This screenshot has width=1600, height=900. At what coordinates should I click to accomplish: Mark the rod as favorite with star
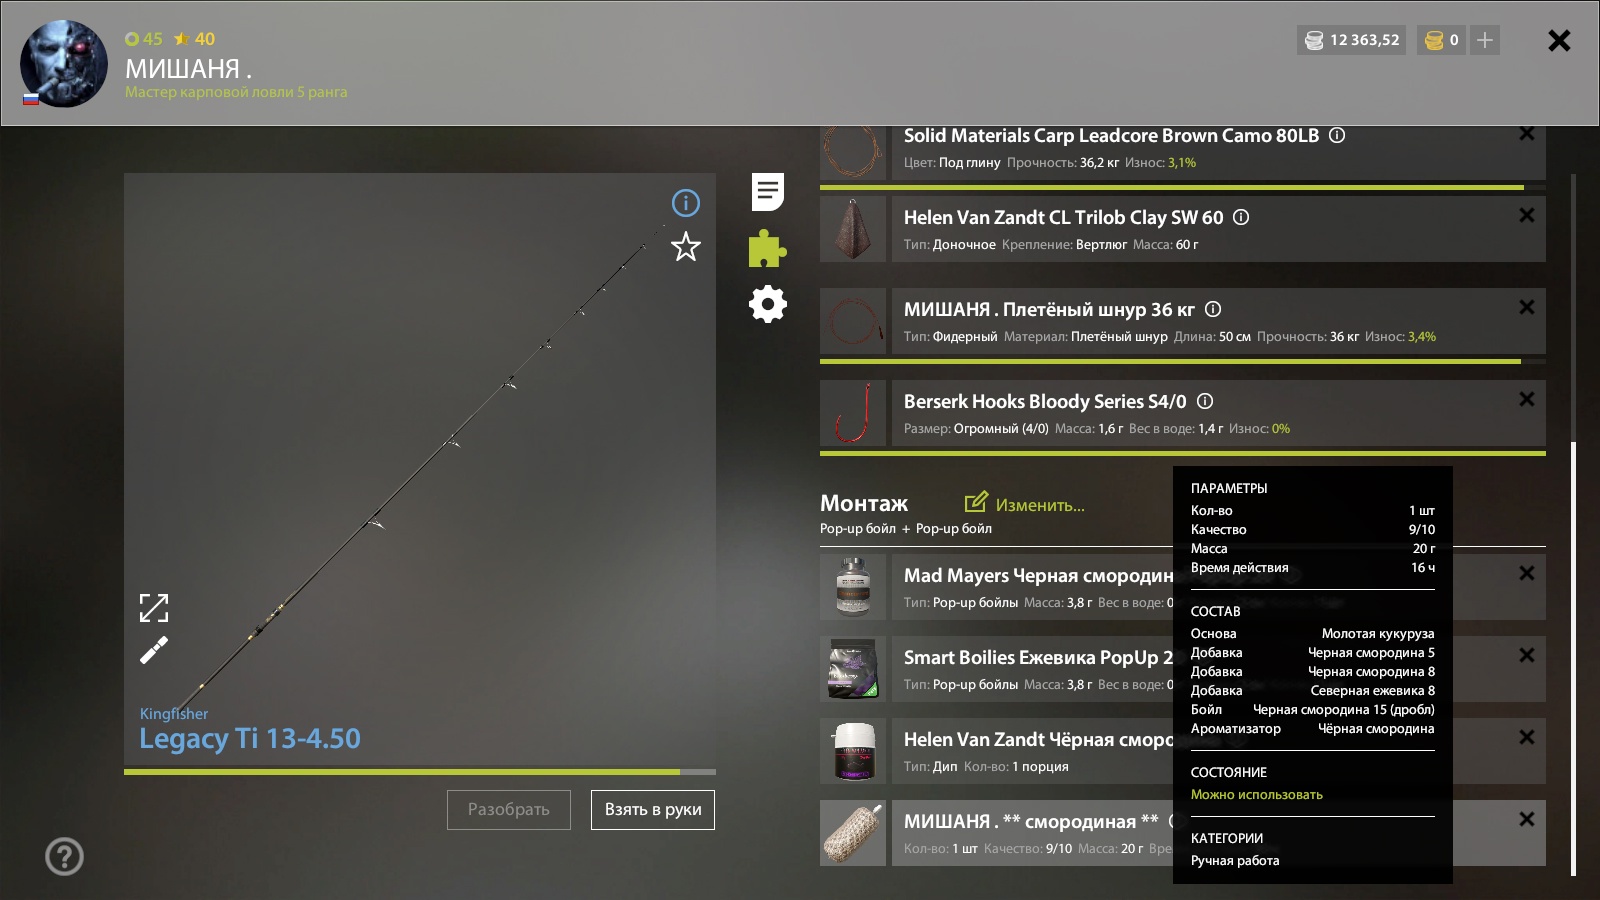coord(686,247)
